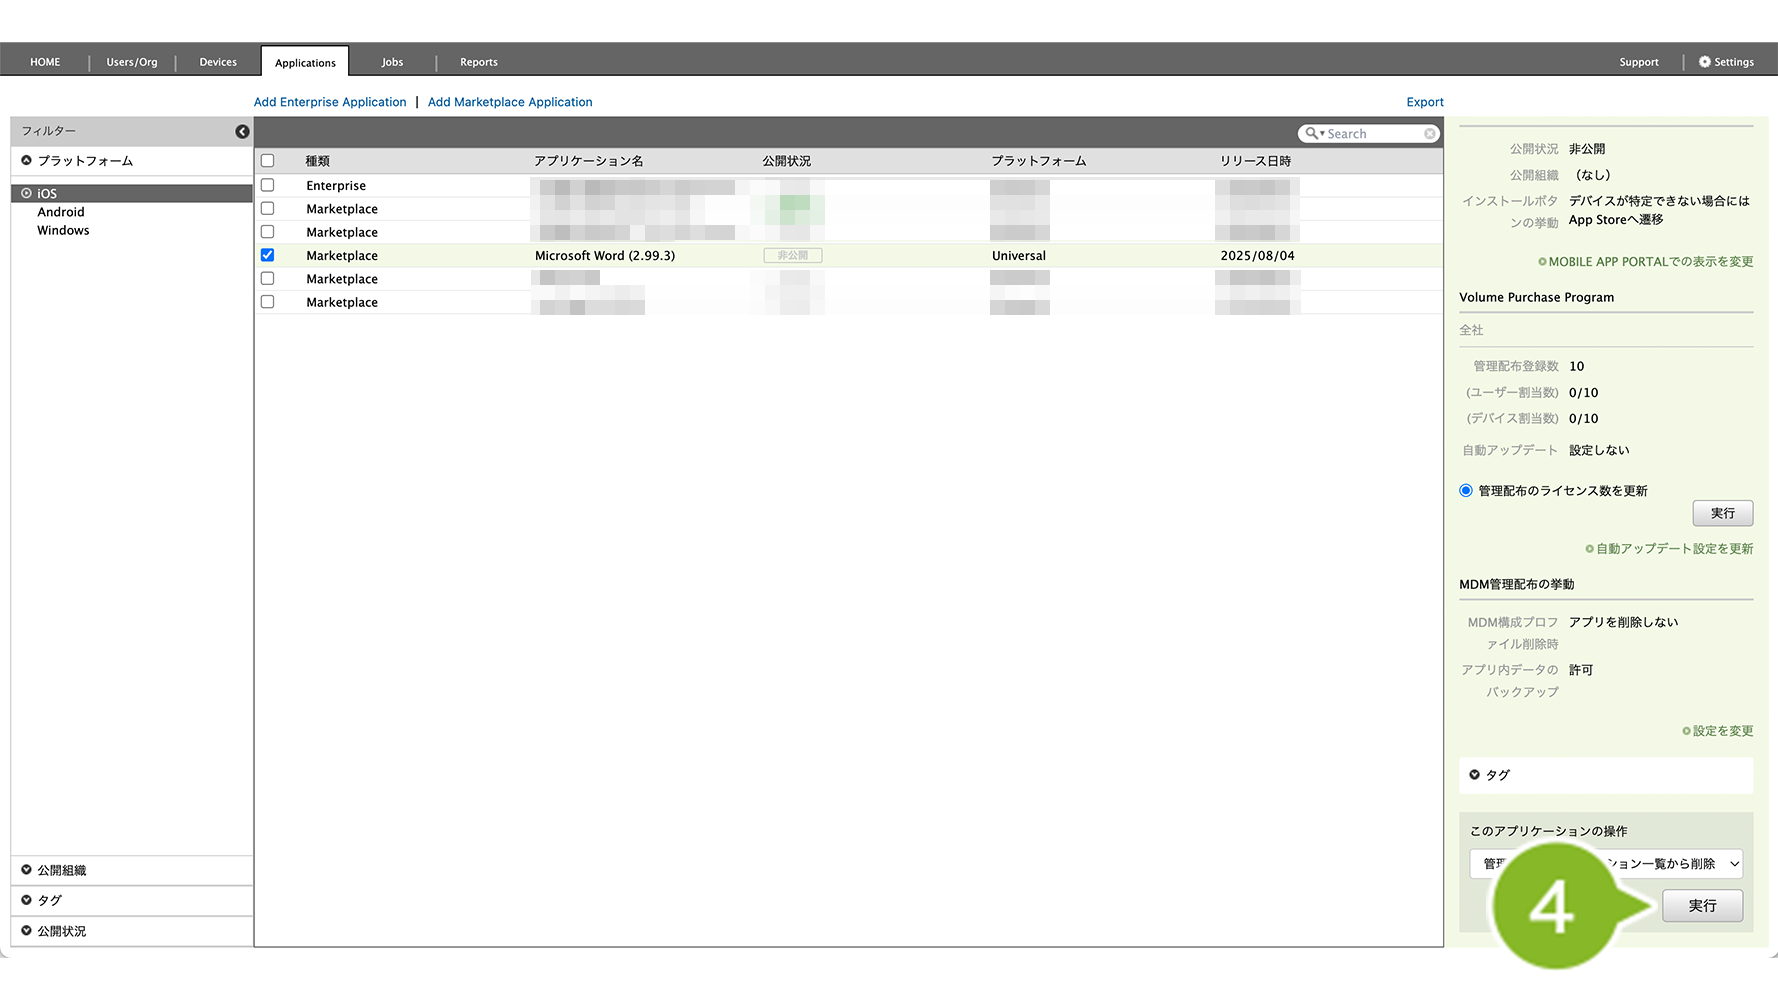Uncheck the Microsoft Word row checkbox
Screen dimensions: 1778x1000
point(267,255)
